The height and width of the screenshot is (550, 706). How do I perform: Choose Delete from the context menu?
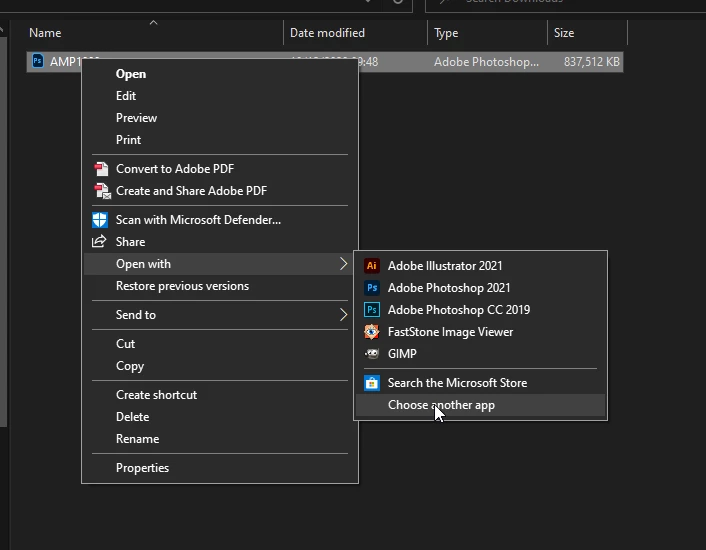click(x=220, y=417)
